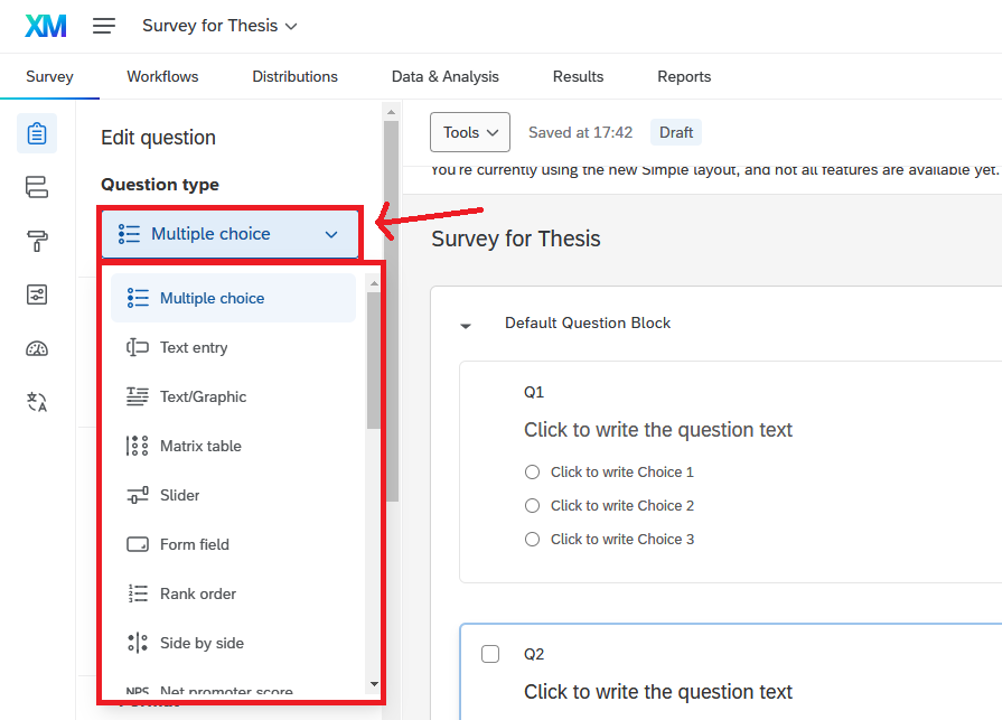This screenshot has height=720, width=1002.
Task: Tick the Q2 question checkbox
Action: click(490, 654)
